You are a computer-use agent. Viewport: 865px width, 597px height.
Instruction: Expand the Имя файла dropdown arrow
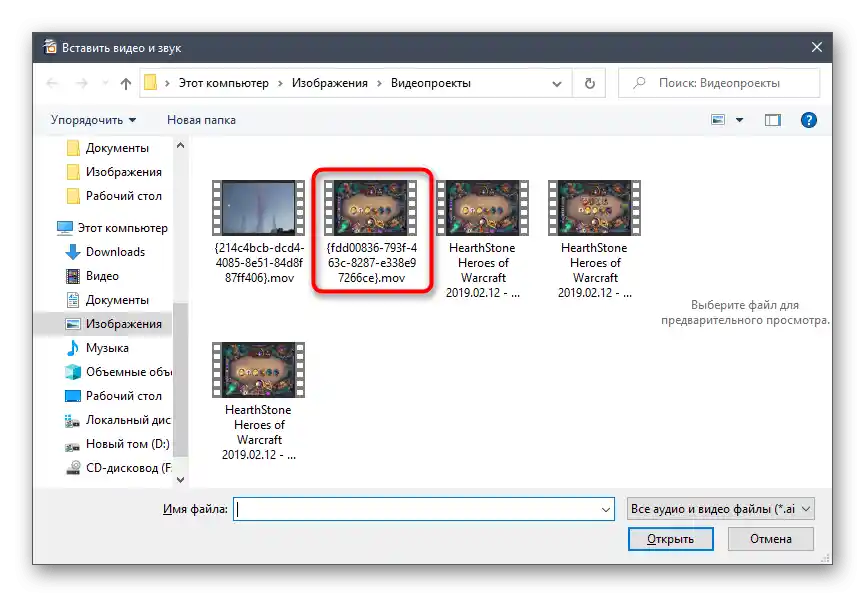(x=606, y=509)
